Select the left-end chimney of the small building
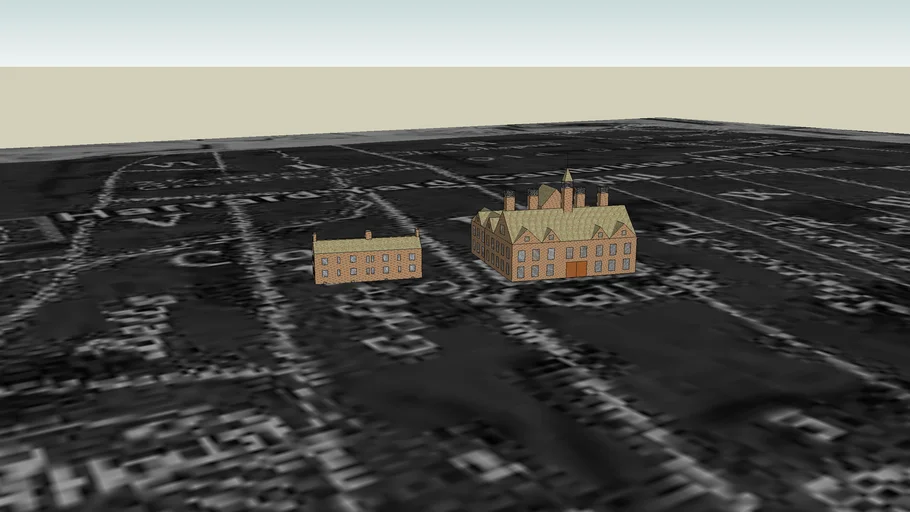This screenshot has height=512, width=910. tap(314, 238)
